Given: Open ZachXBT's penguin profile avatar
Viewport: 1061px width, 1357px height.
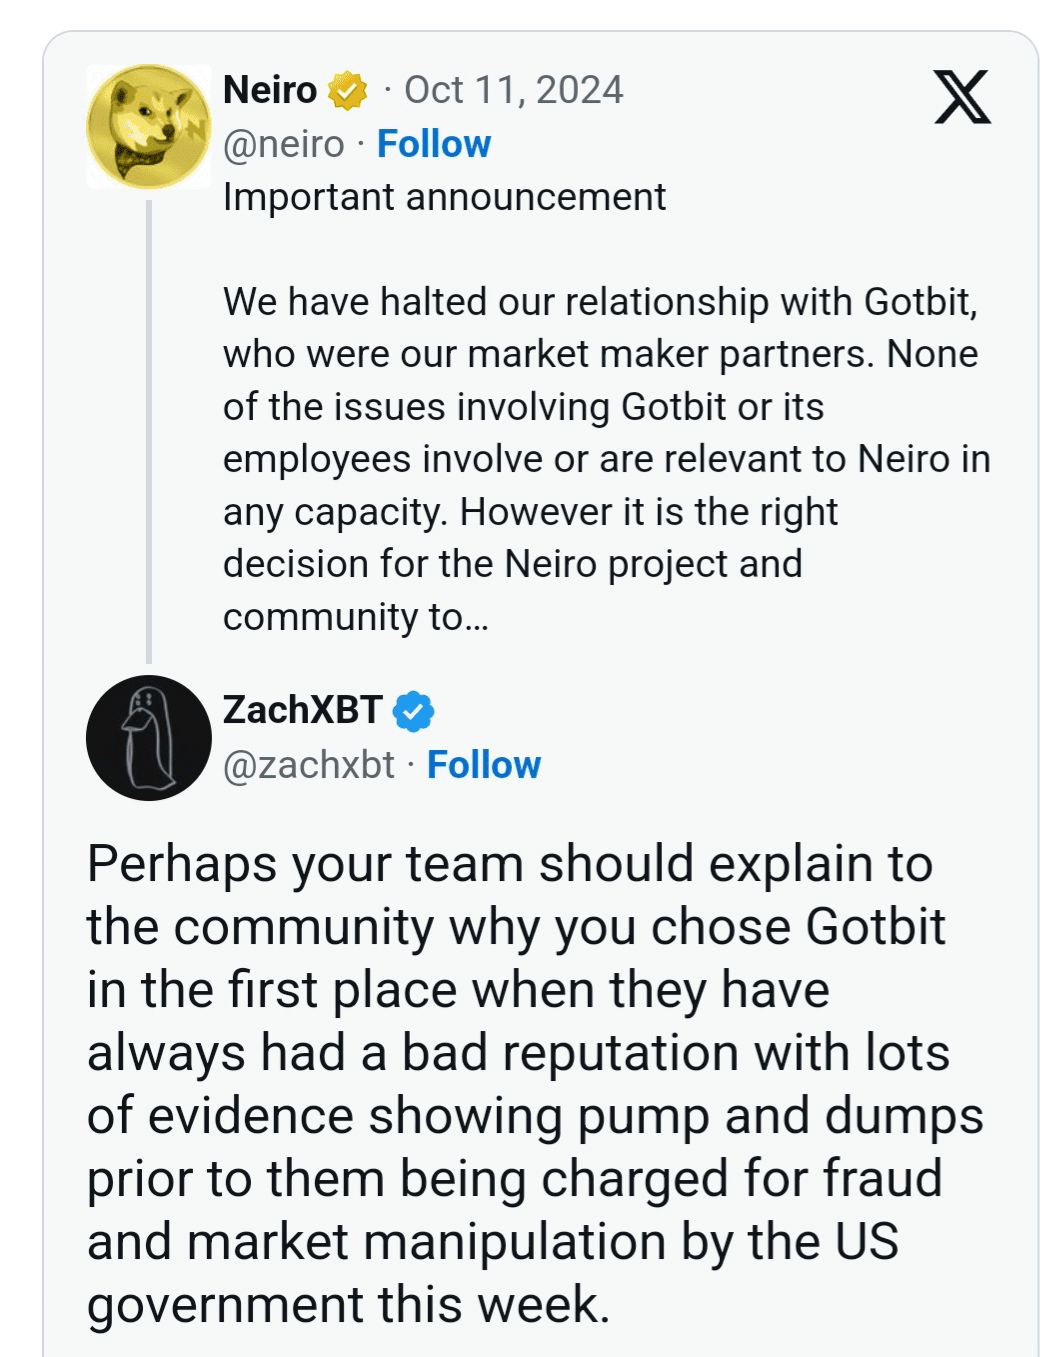Looking at the screenshot, I should [149, 738].
